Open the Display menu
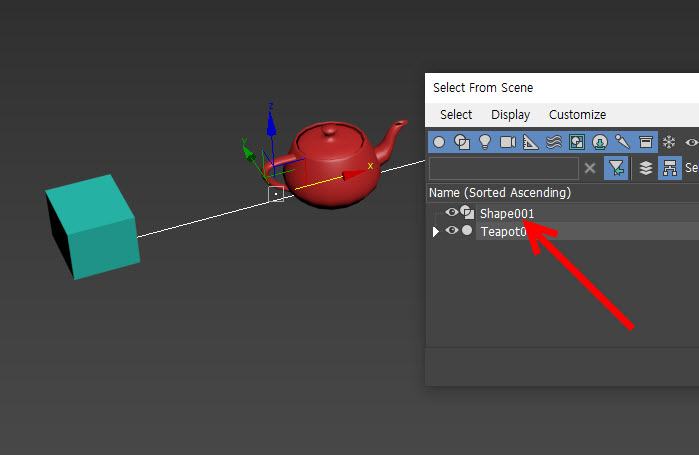The image size is (699, 455). tap(510, 115)
